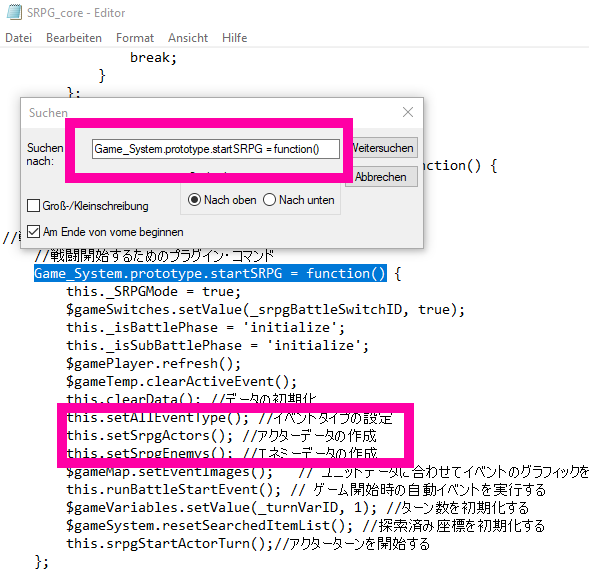Click the highlighted startSRPG function line
The width and height of the screenshot is (589, 577).
pyautogui.click(x=210, y=273)
